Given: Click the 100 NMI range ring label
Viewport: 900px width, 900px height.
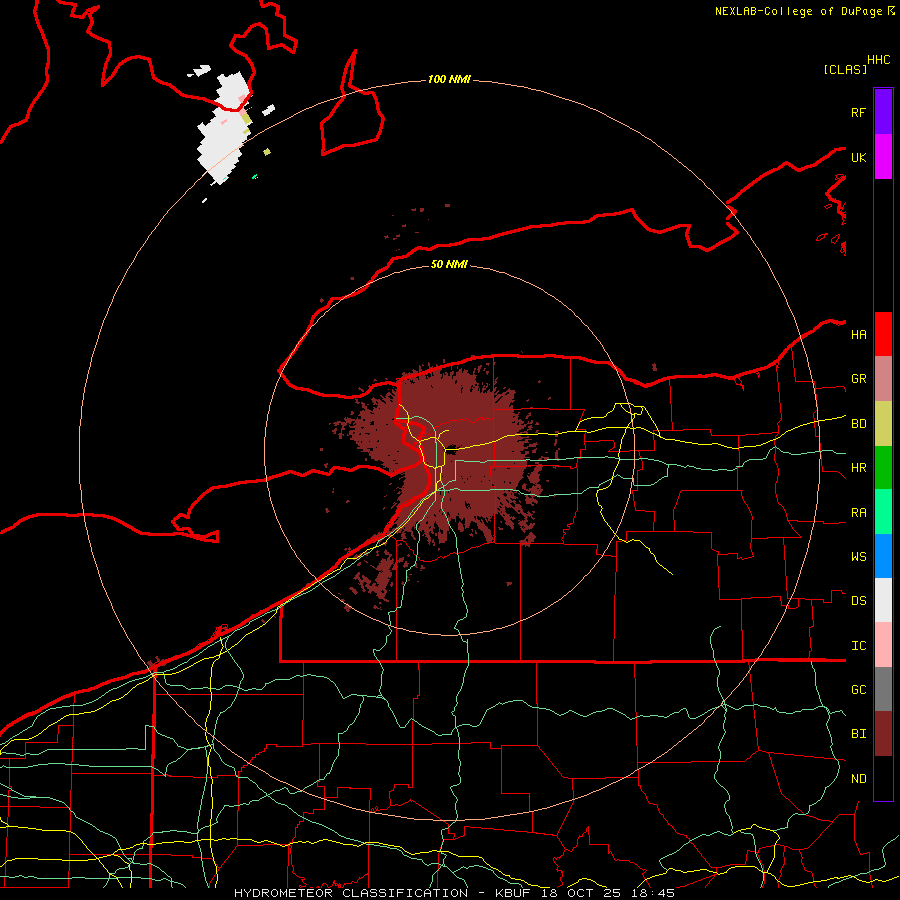Looking at the screenshot, I should tap(449, 79).
